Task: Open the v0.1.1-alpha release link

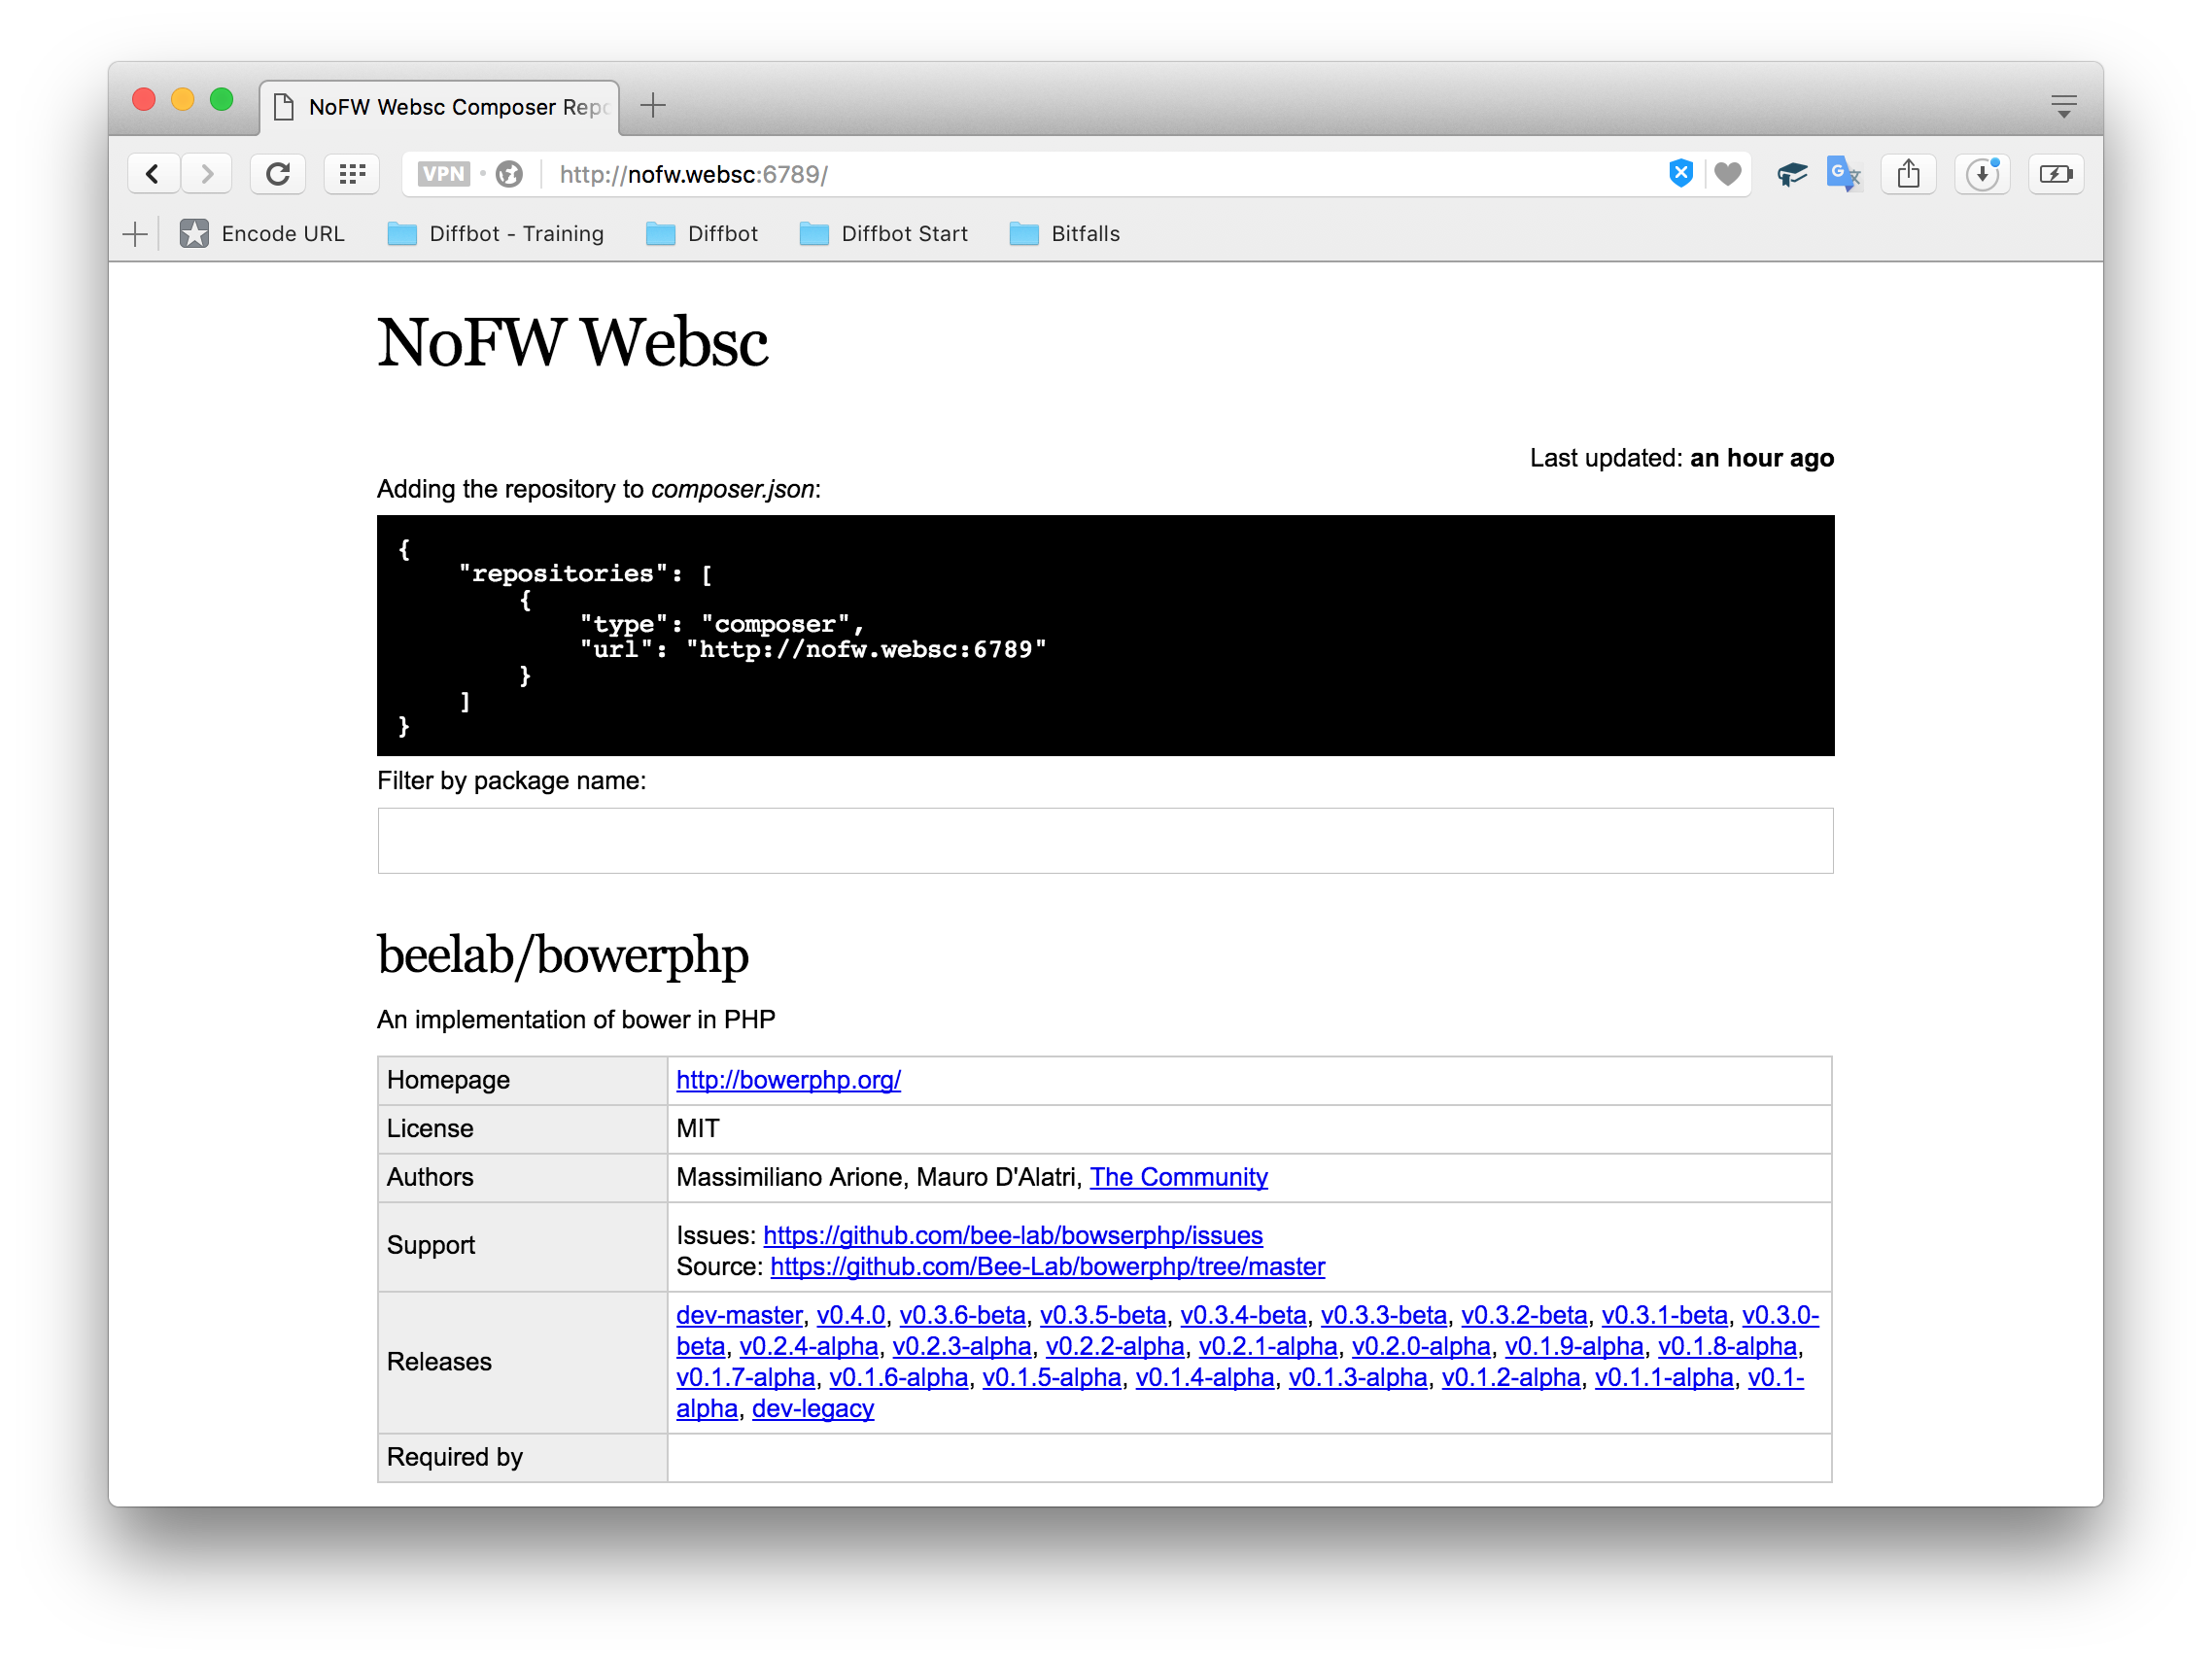Action: point(1664,1377)
